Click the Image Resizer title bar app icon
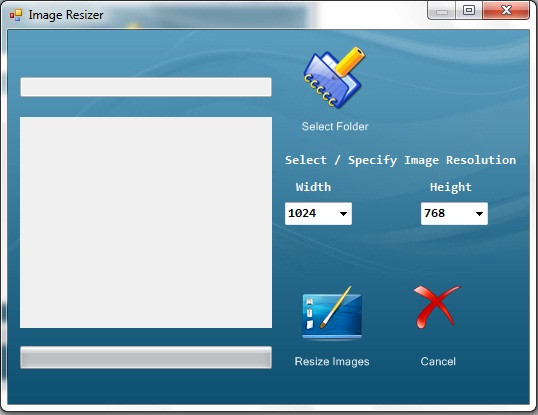Screen dimensions: 538x415 [16, 15]
